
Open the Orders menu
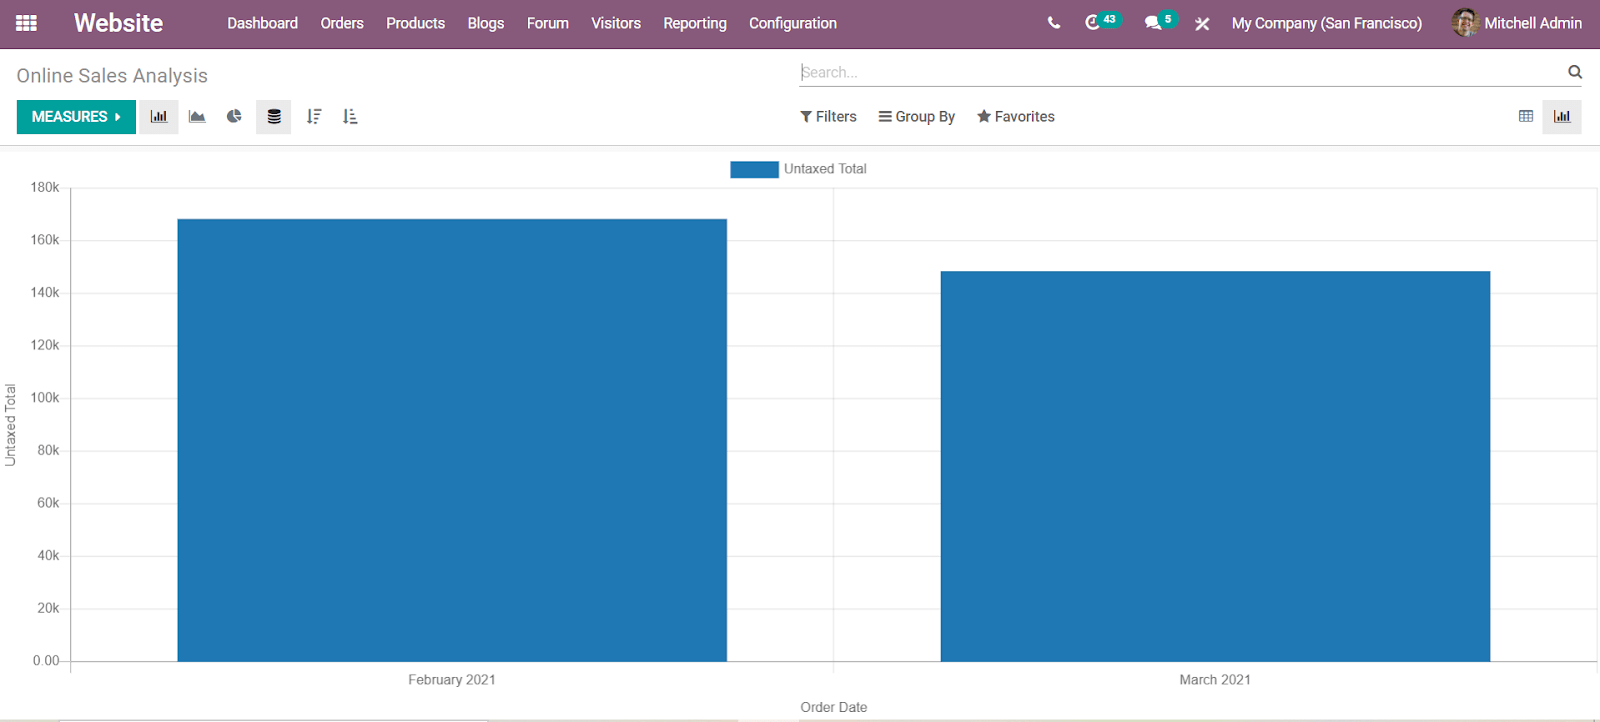point(342,23)
